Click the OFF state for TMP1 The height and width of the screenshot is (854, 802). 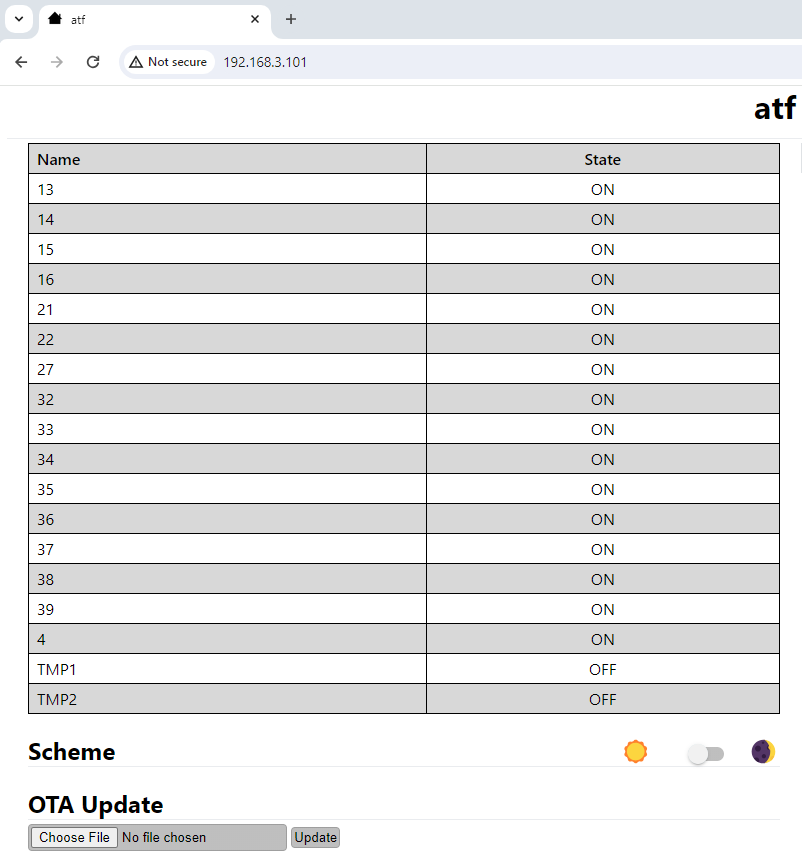pyautogui.click(x=602, y=669)
